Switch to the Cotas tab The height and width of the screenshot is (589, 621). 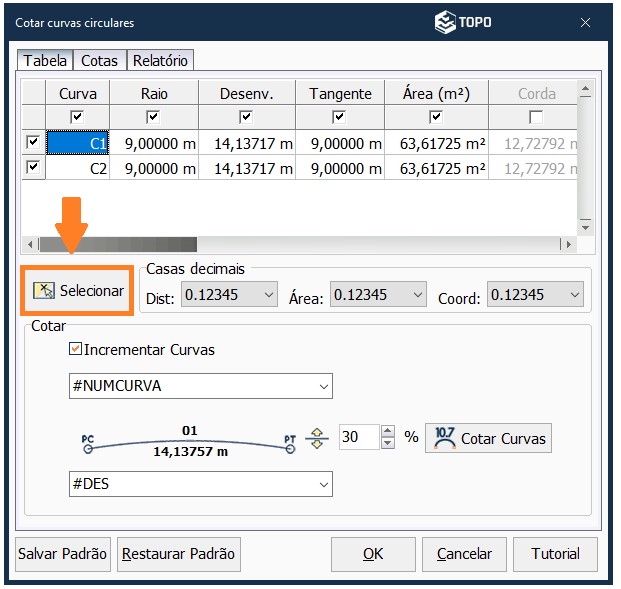[x=99, y=61]
